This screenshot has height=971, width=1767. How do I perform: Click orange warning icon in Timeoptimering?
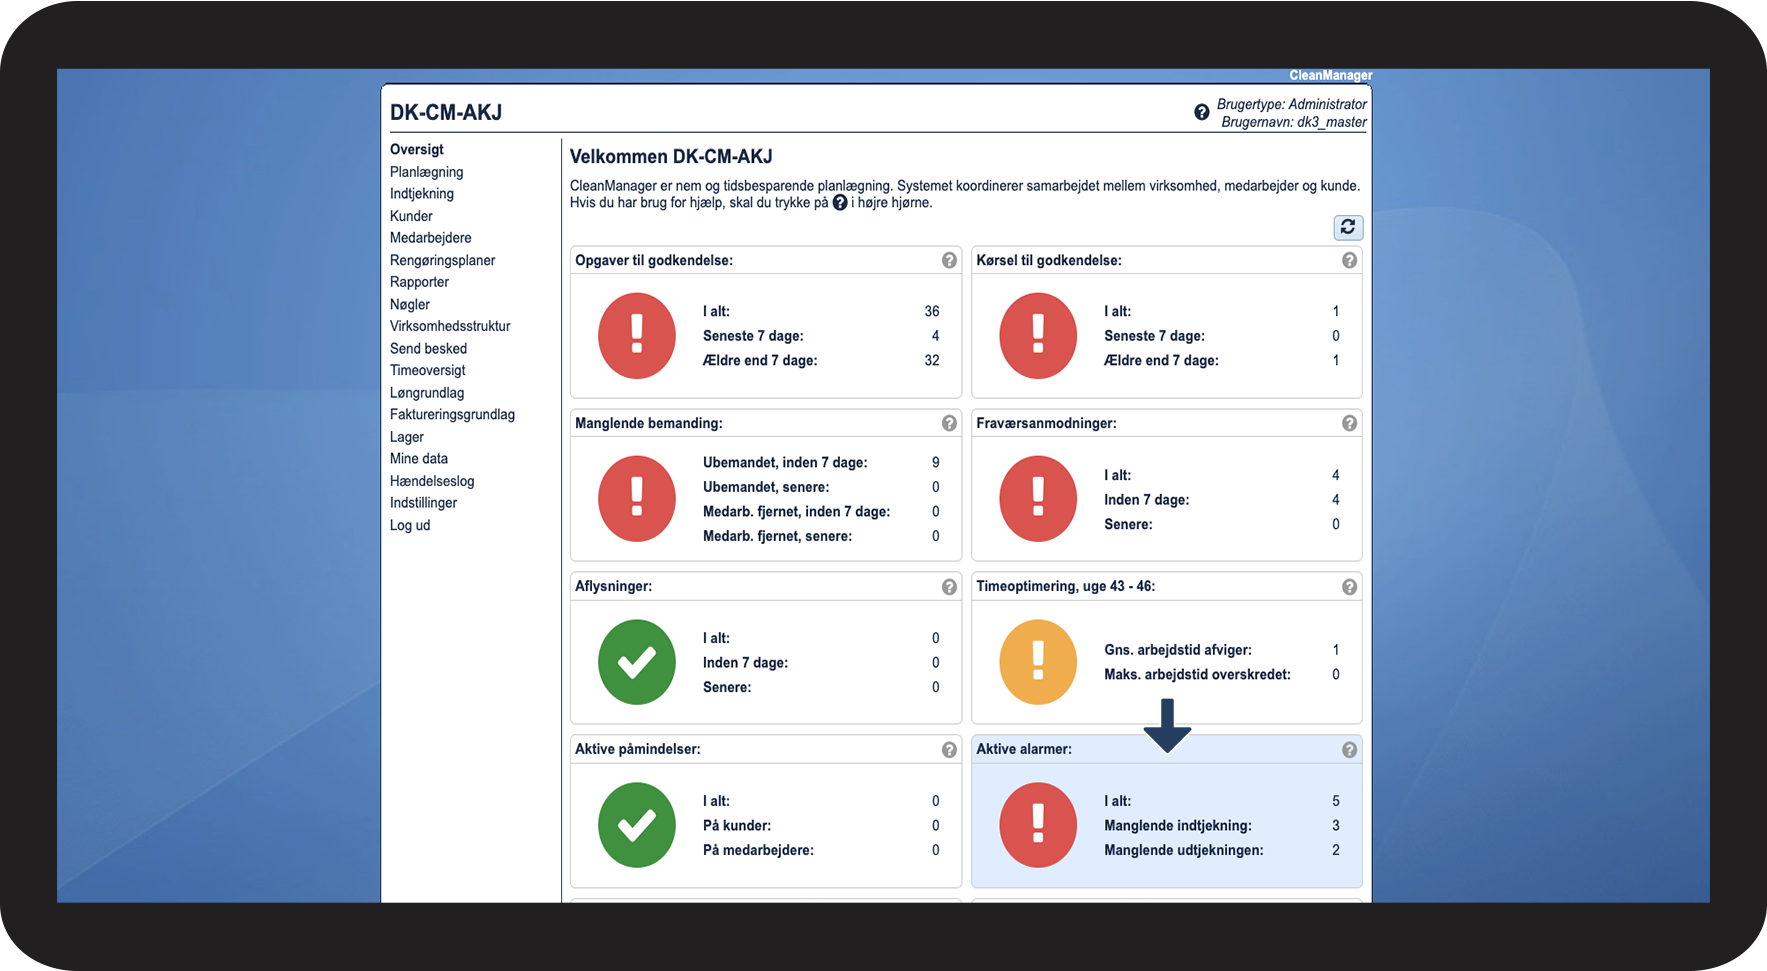1038,662
